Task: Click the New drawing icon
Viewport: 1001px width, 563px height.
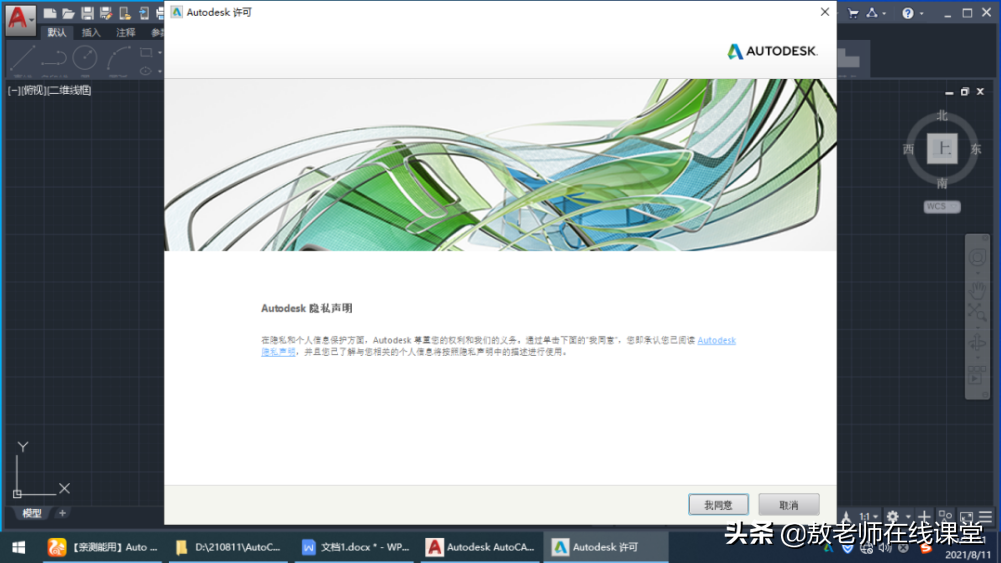Action: pyautogui.click(x=50, y=13)
